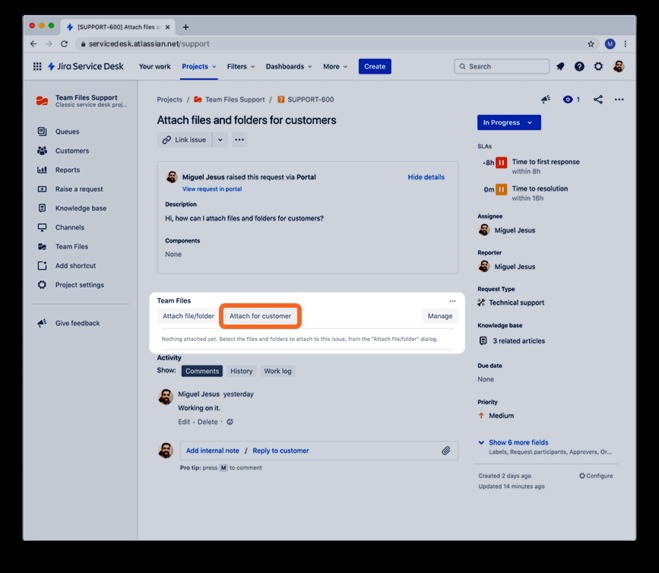Click the Jira Service Desk logo

pos(85,66)
